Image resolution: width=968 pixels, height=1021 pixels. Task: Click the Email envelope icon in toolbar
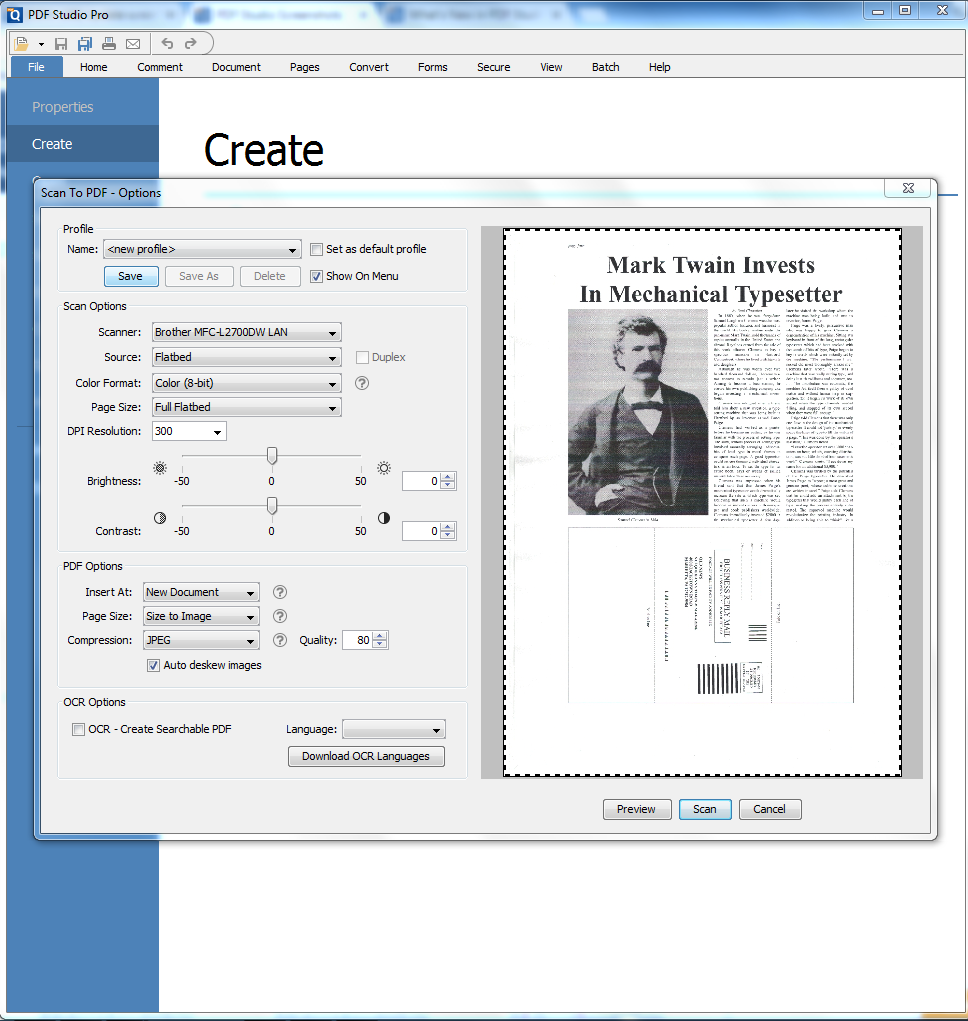(x=133, y=44)
